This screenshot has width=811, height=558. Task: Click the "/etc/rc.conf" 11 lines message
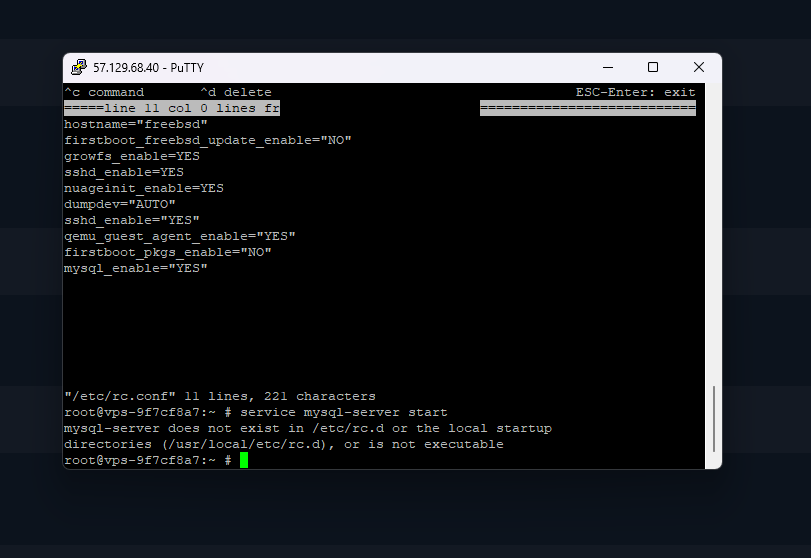pyautogui.click(x=220, y=396)
